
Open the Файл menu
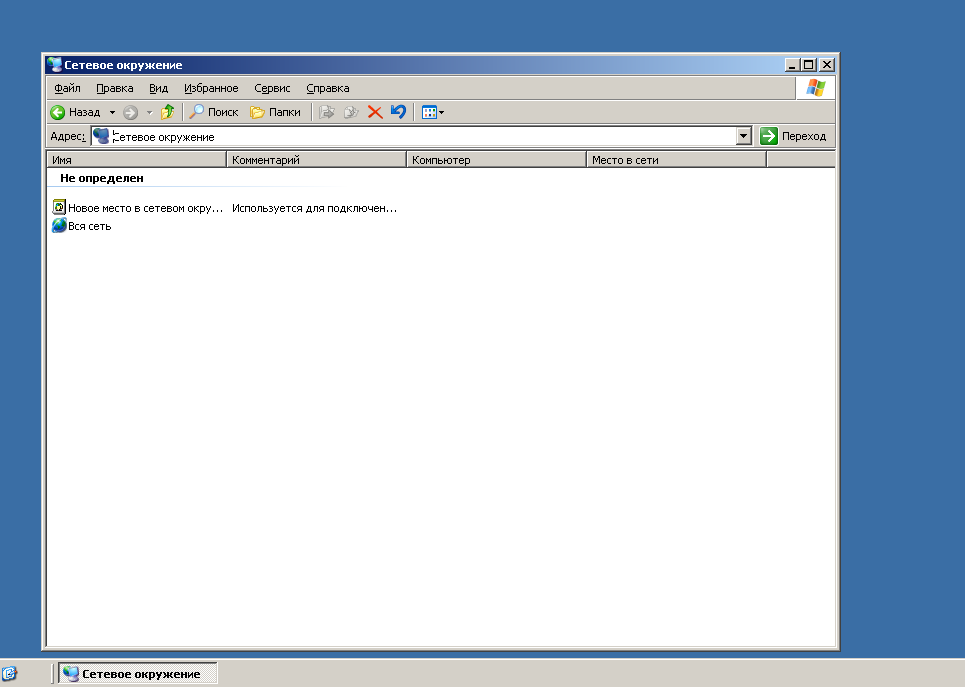[67, 88]
